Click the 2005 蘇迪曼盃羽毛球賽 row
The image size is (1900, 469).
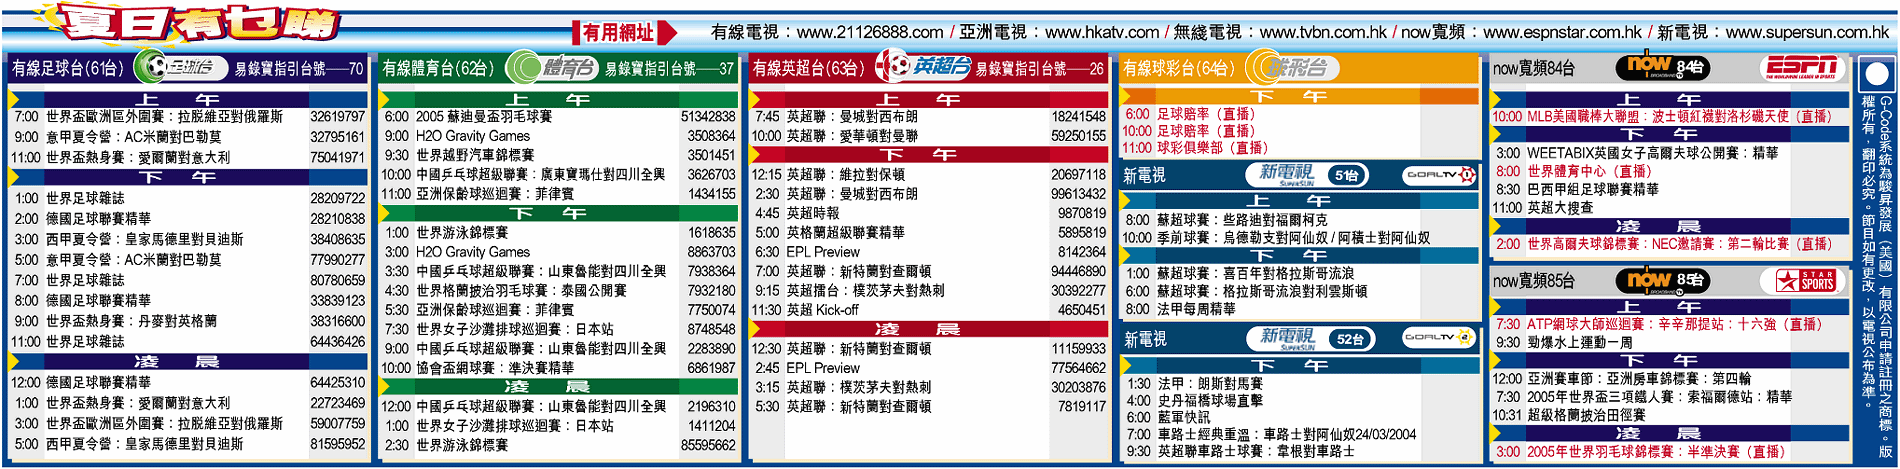[558, 116]
